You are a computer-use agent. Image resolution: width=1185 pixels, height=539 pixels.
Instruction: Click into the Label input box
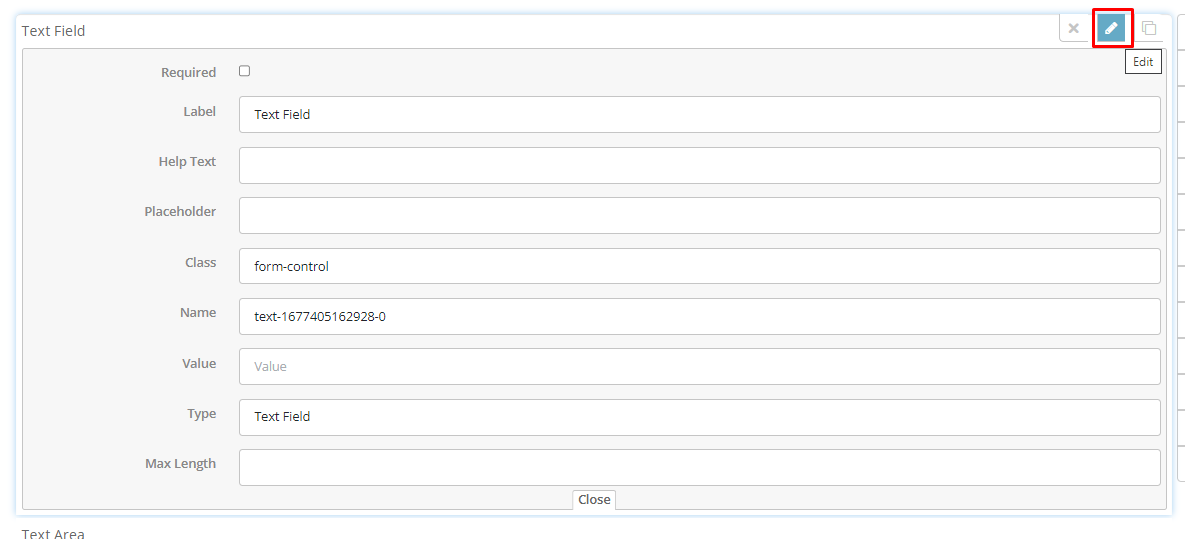pyautogui.click(x=699, y=115)
